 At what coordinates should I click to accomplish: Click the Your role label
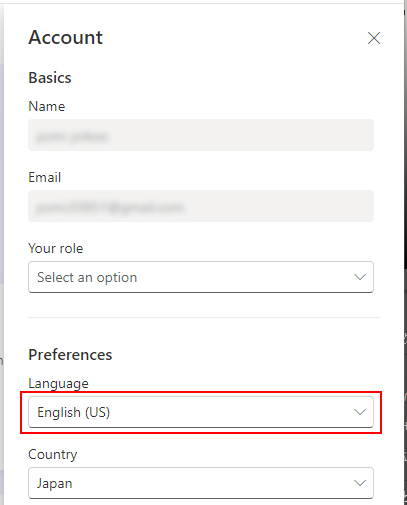coord(56,248)
